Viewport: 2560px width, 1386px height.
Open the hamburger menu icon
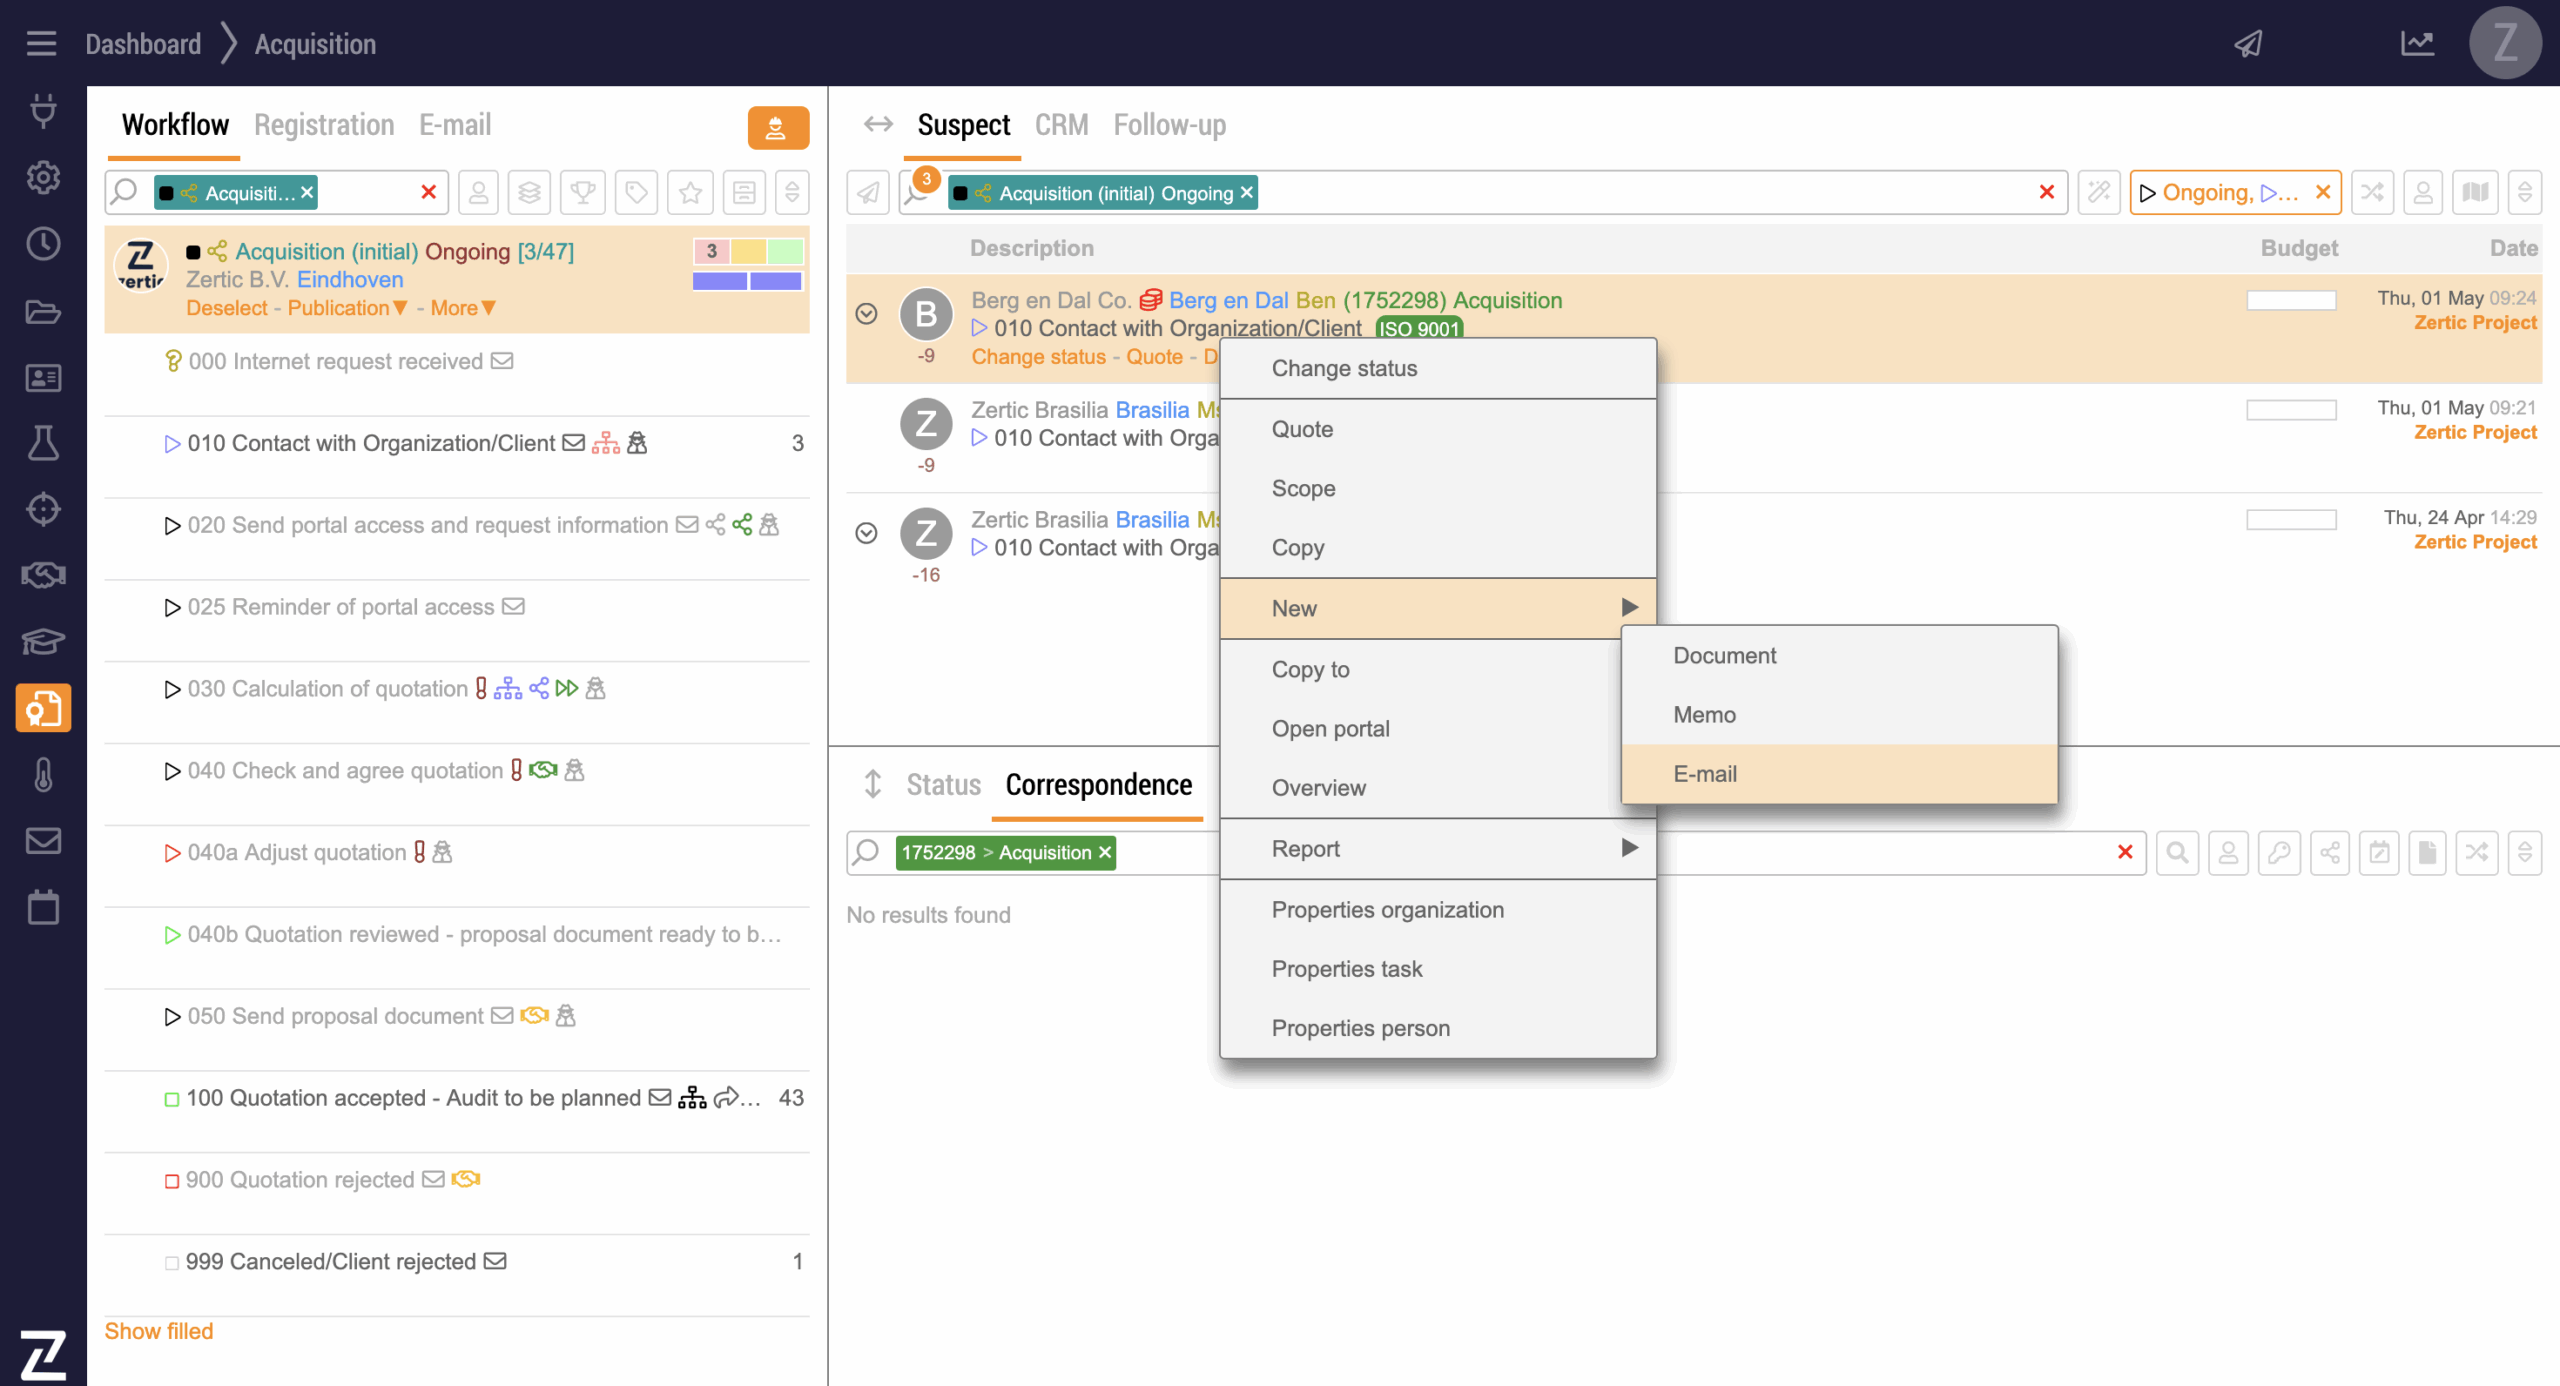[x=41, y=44]
